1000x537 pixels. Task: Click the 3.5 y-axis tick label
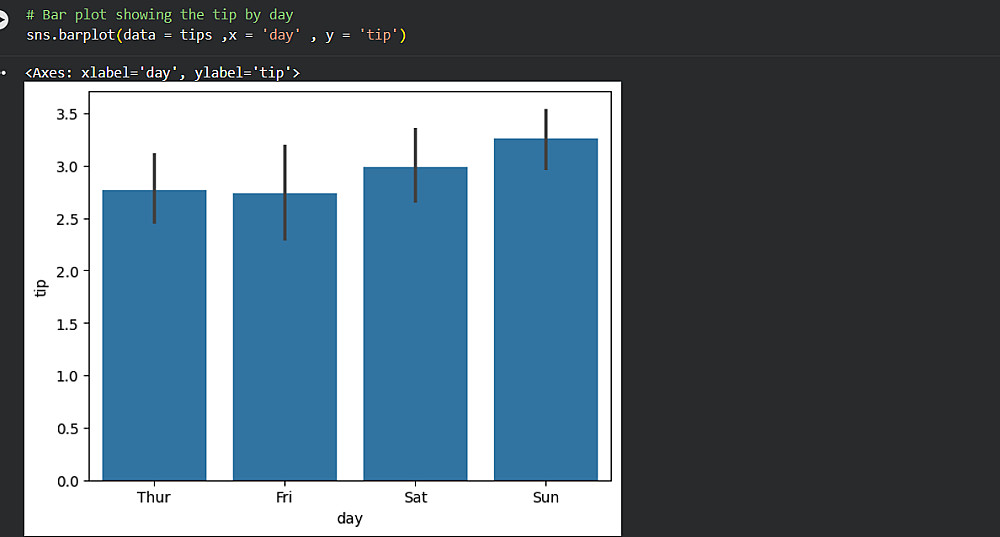(66, 114)
